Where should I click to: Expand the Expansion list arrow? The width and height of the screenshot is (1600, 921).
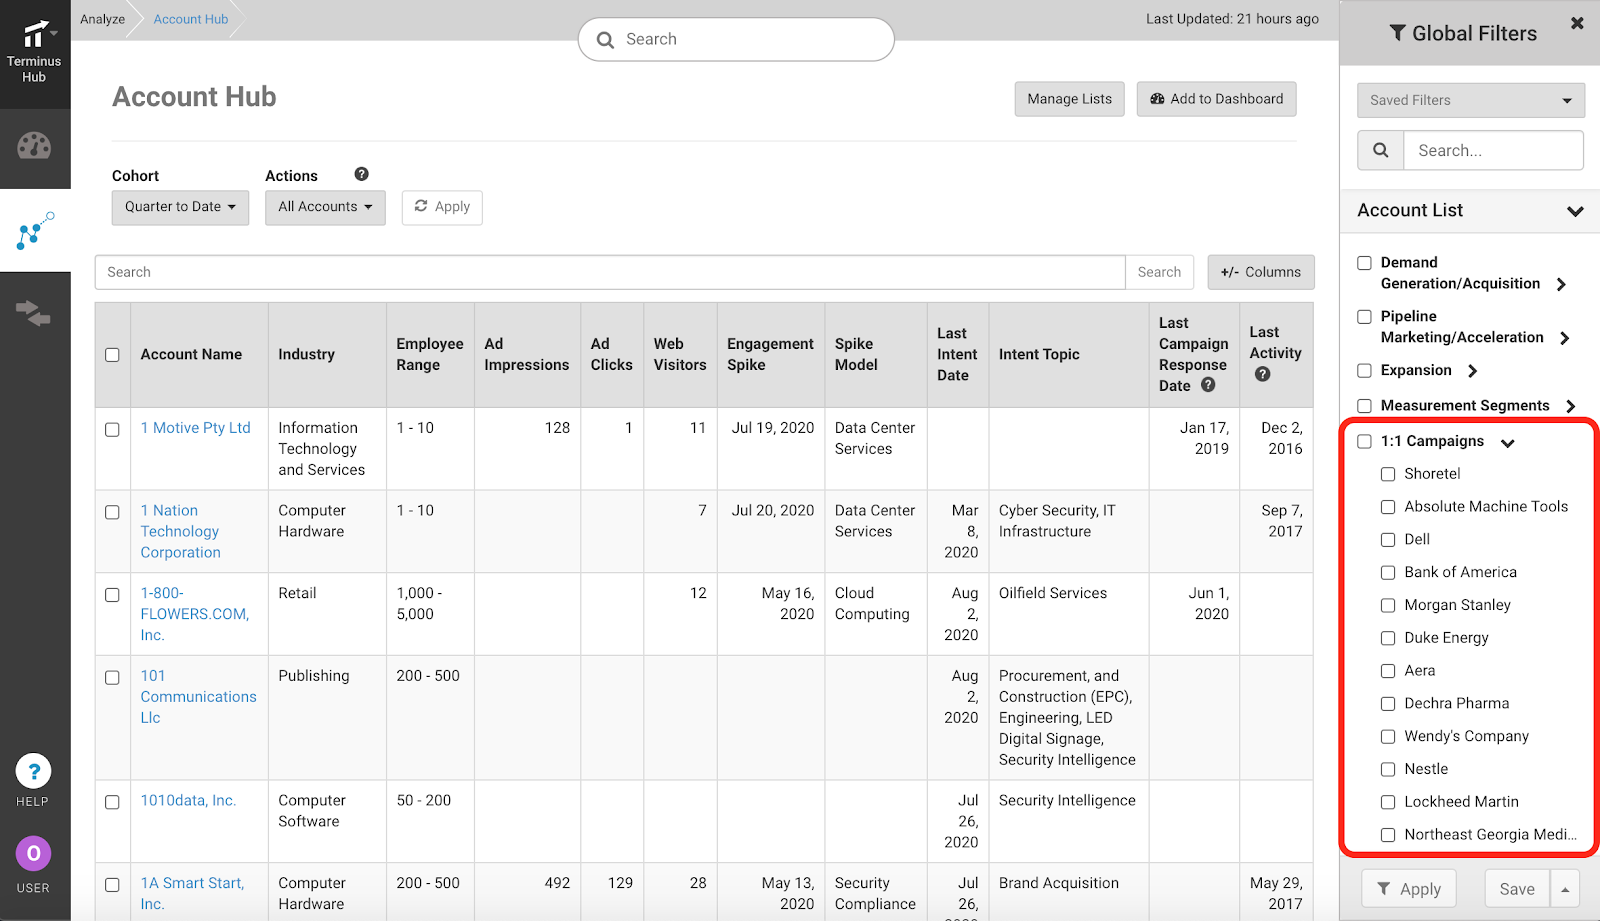click(1472, 371)
